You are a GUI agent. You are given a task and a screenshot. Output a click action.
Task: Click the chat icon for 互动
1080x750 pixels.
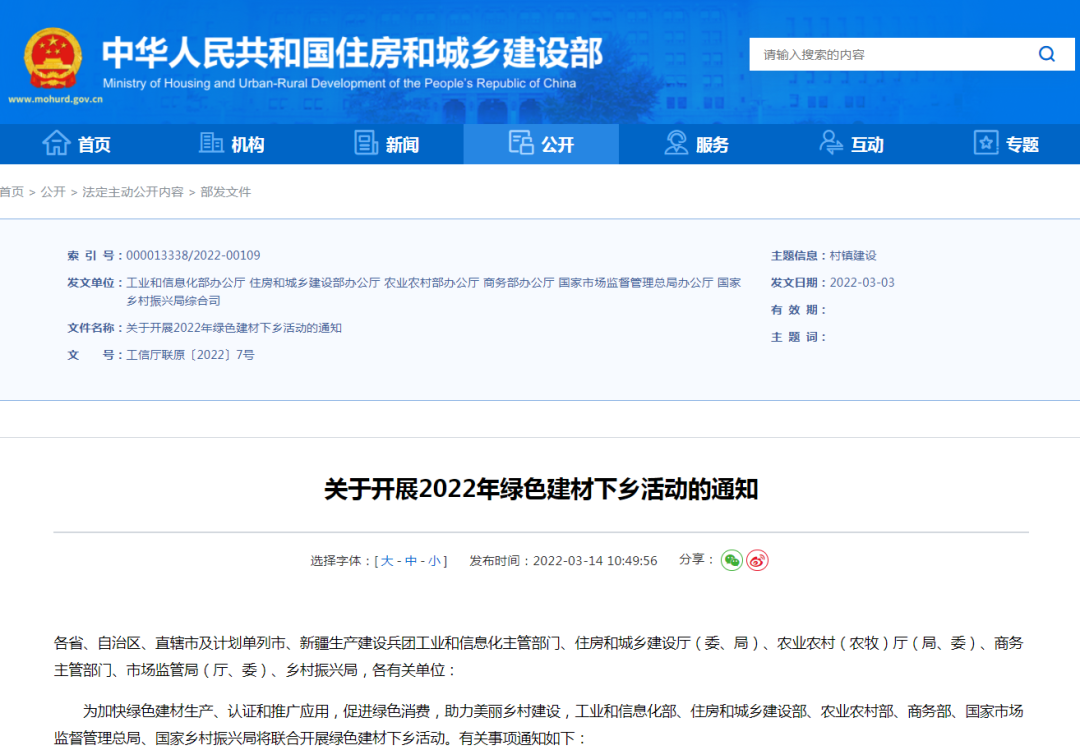[831, 144]
